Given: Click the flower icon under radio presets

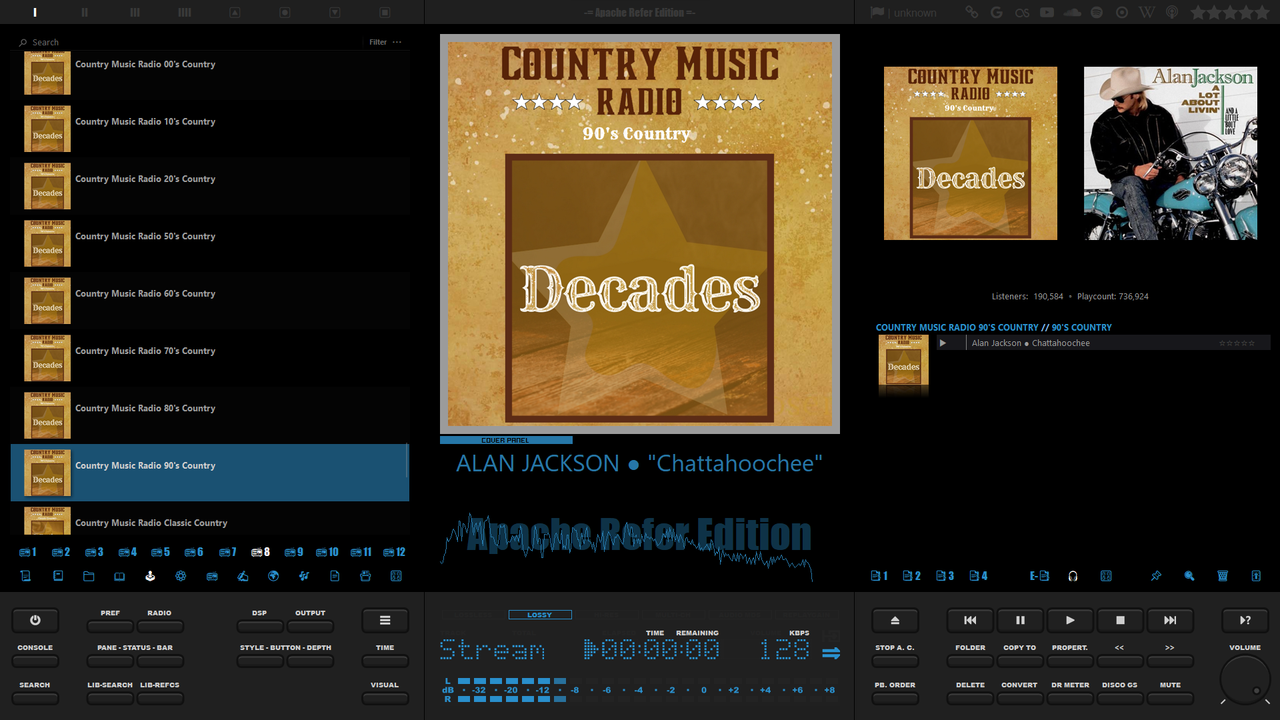Looking at the screenshot, I should point(181,576).
